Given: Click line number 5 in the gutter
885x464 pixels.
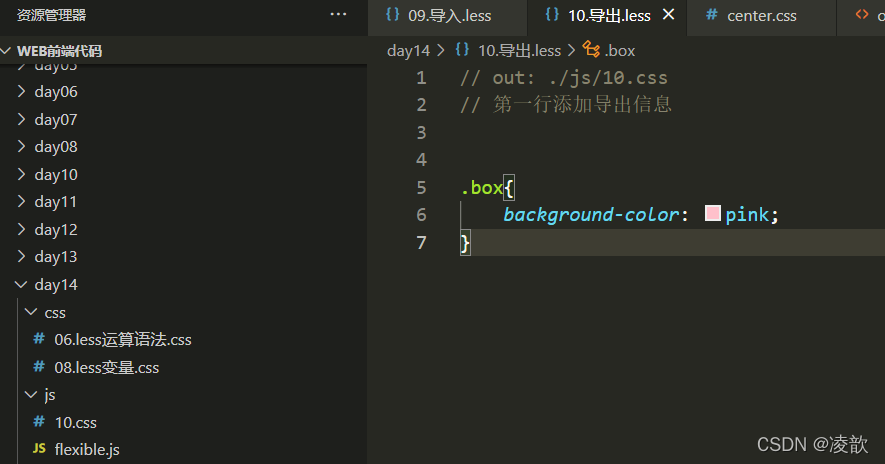Looking at the screenshot, I should [x=421, y=187].
